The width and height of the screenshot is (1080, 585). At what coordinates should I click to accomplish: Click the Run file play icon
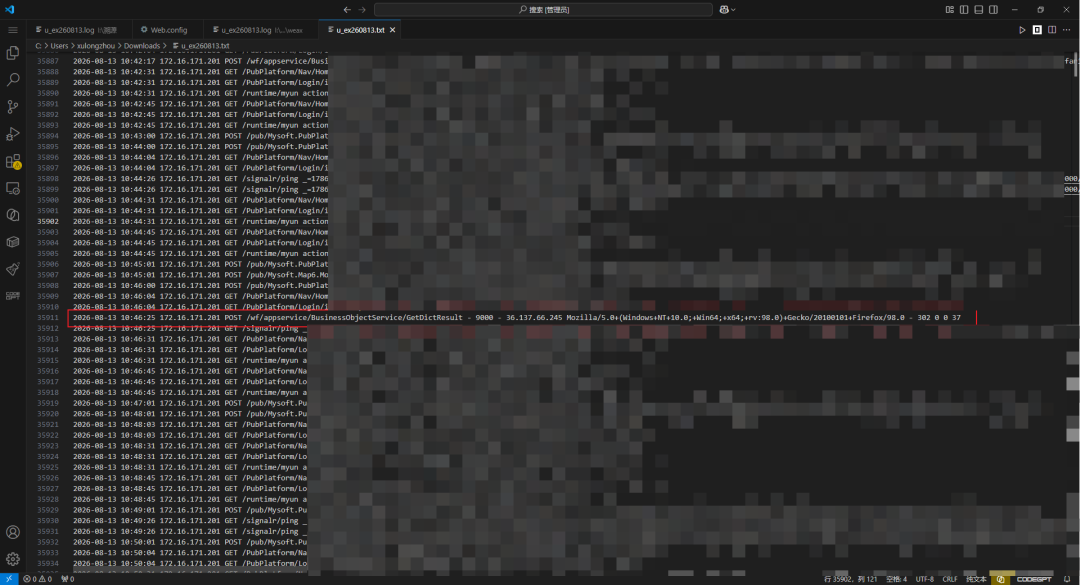1022,30
